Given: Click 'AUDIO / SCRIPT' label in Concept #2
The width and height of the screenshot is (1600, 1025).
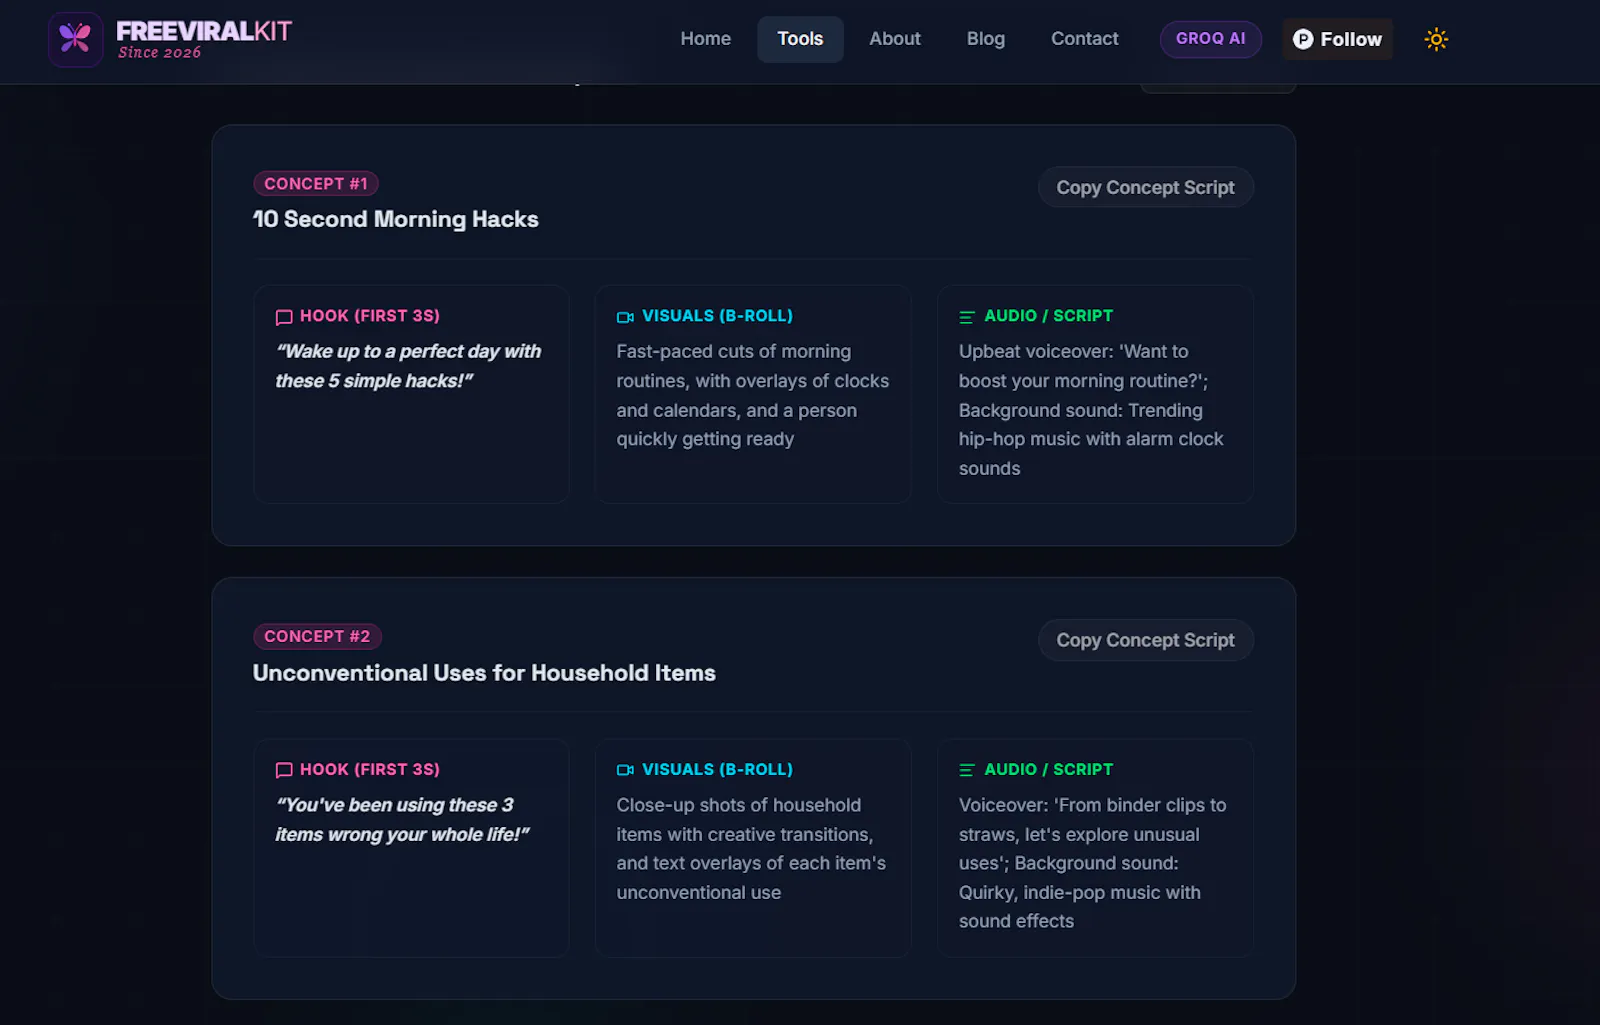Looking at the screenshot, I should (1048, 769).
